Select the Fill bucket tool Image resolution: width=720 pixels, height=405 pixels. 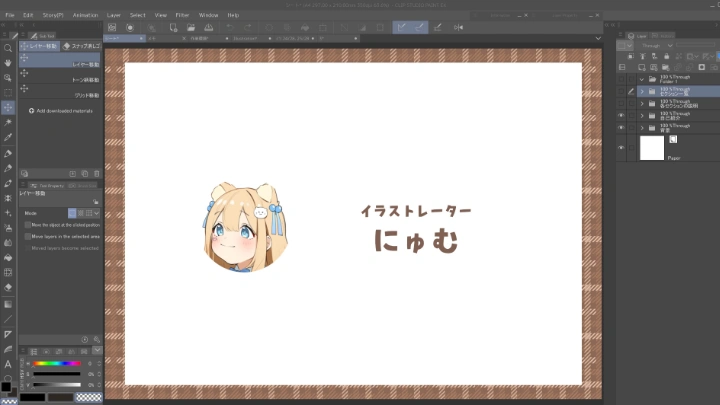pyautogui.click(x=8, y=258)
